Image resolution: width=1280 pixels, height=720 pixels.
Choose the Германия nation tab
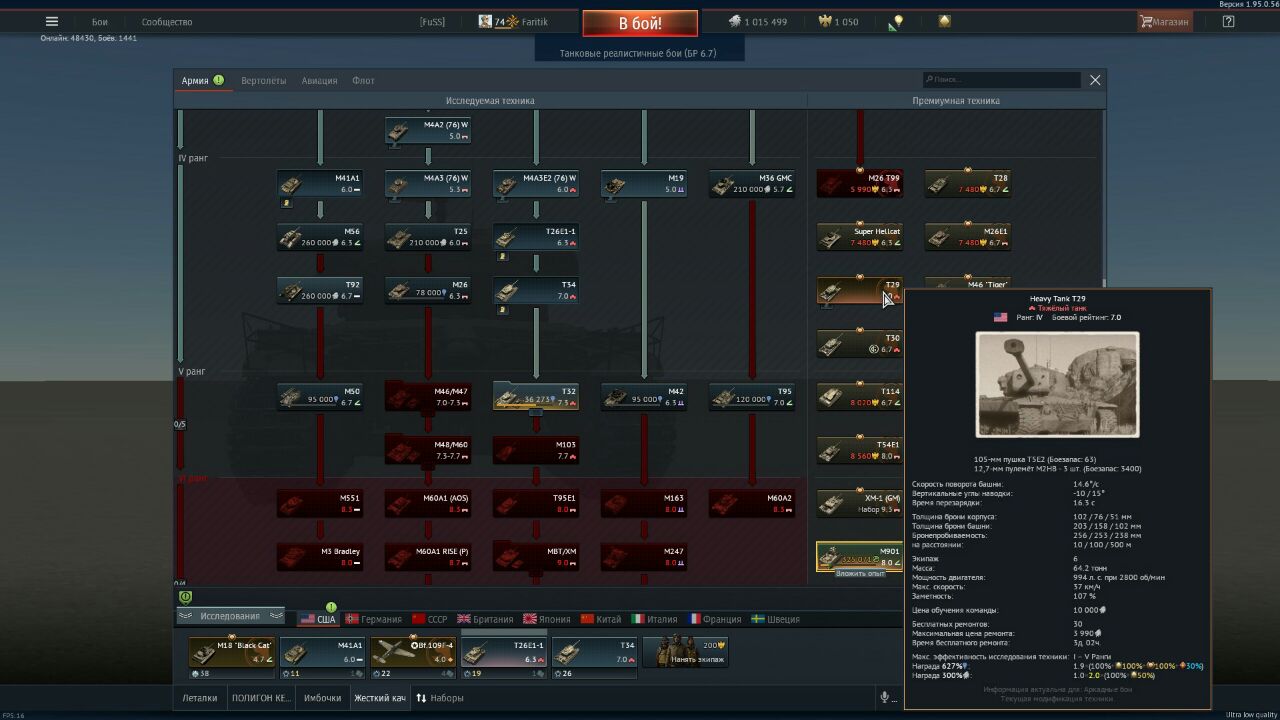click(373, 619)
